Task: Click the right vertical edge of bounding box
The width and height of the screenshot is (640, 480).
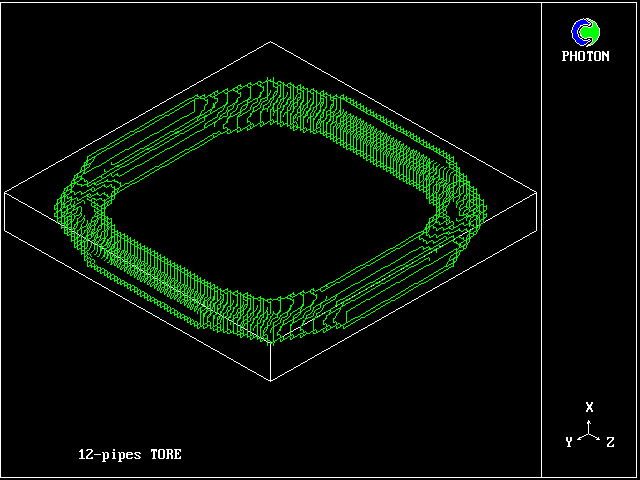Action: (537, 212)
